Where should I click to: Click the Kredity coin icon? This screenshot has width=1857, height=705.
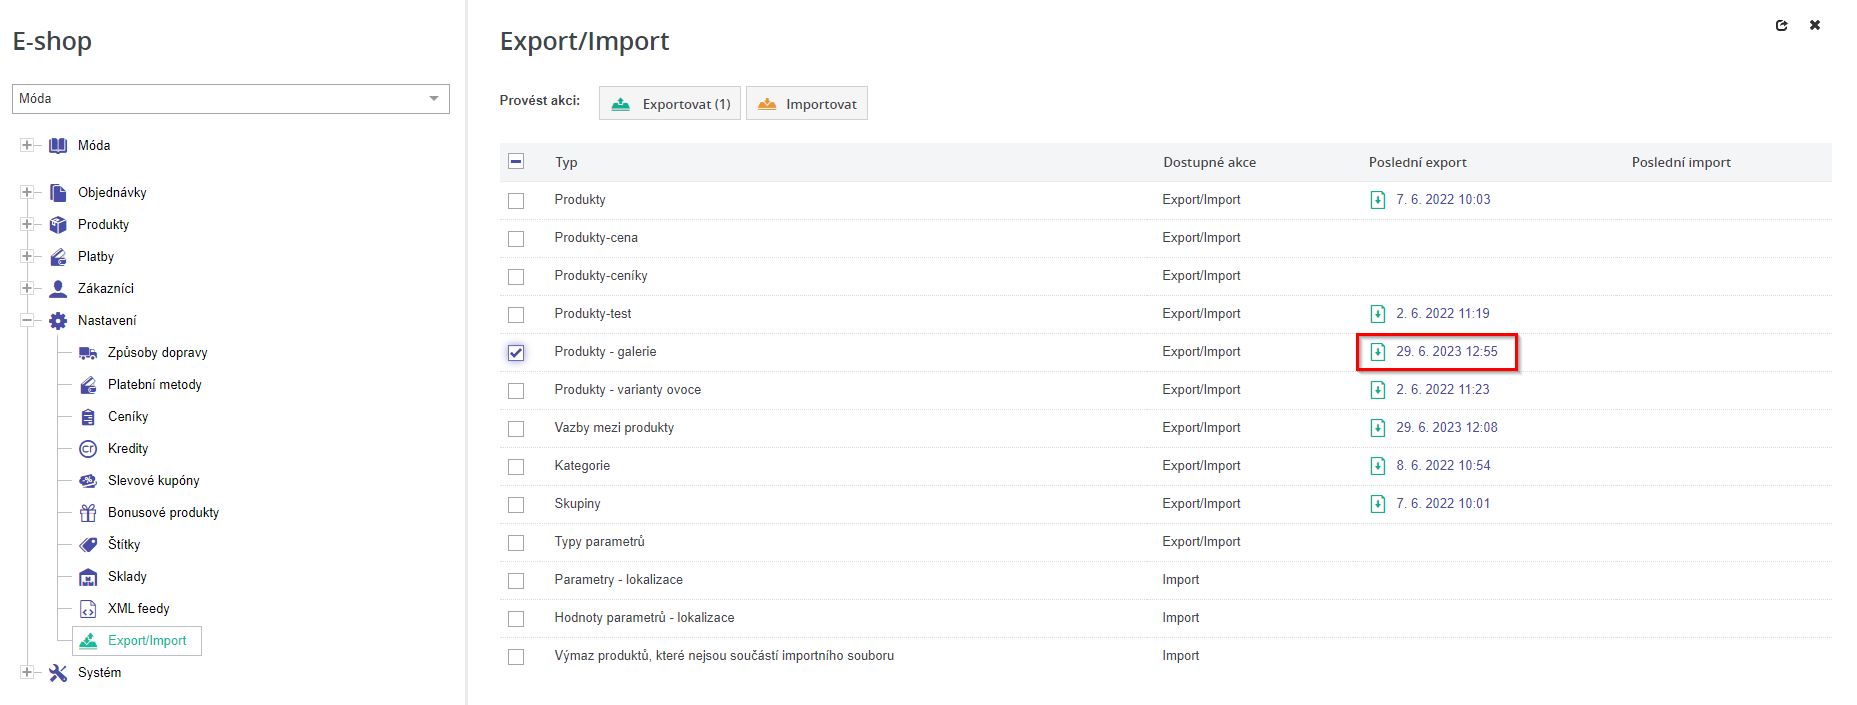(x=88, y=449)
